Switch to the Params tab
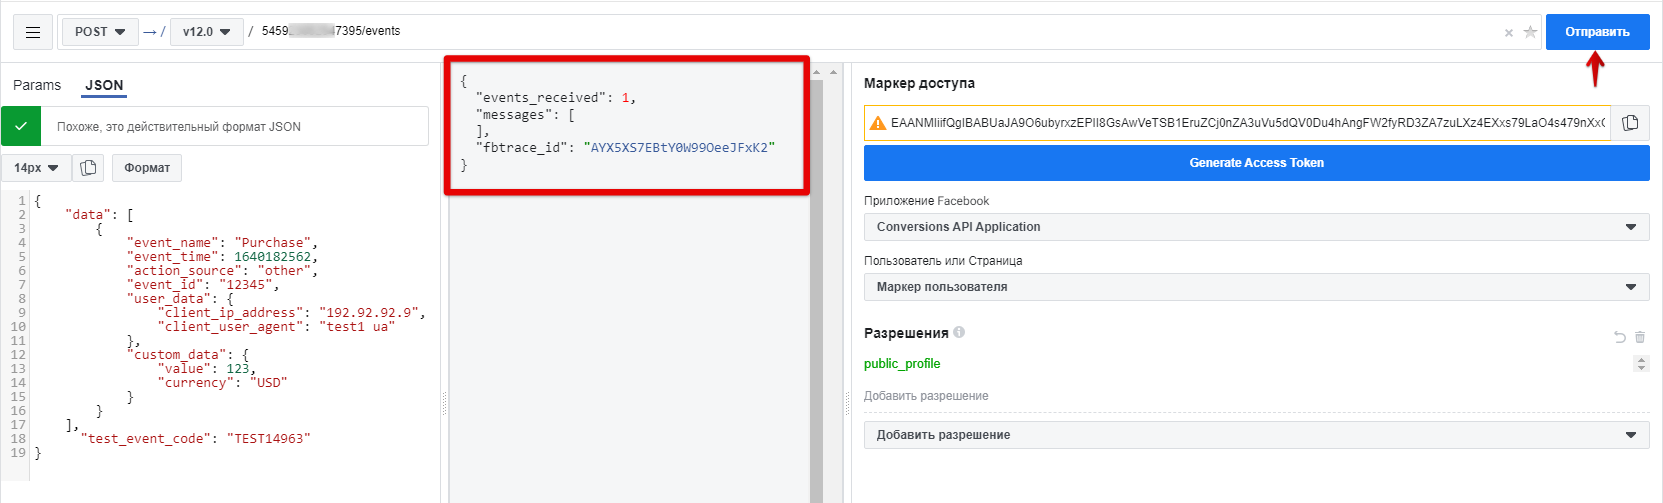1663x503 pixels. point(37,85)
